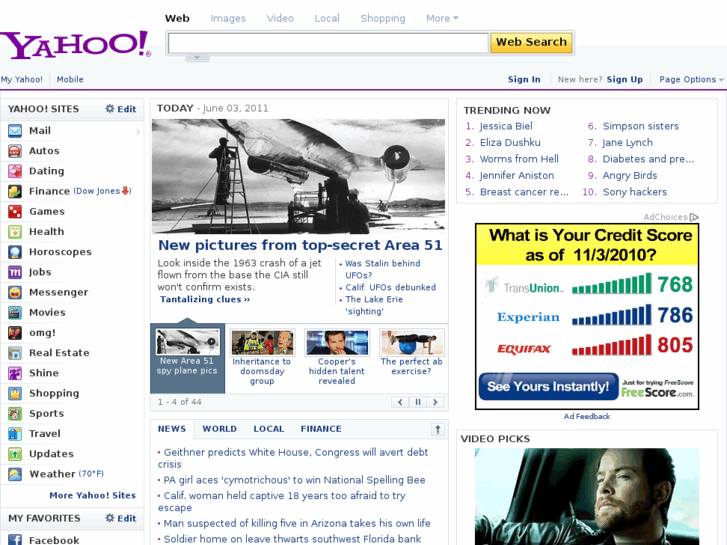This screenshot has height=545, width=727.
Task: Click the Web Search button
Action: point(531,43)
